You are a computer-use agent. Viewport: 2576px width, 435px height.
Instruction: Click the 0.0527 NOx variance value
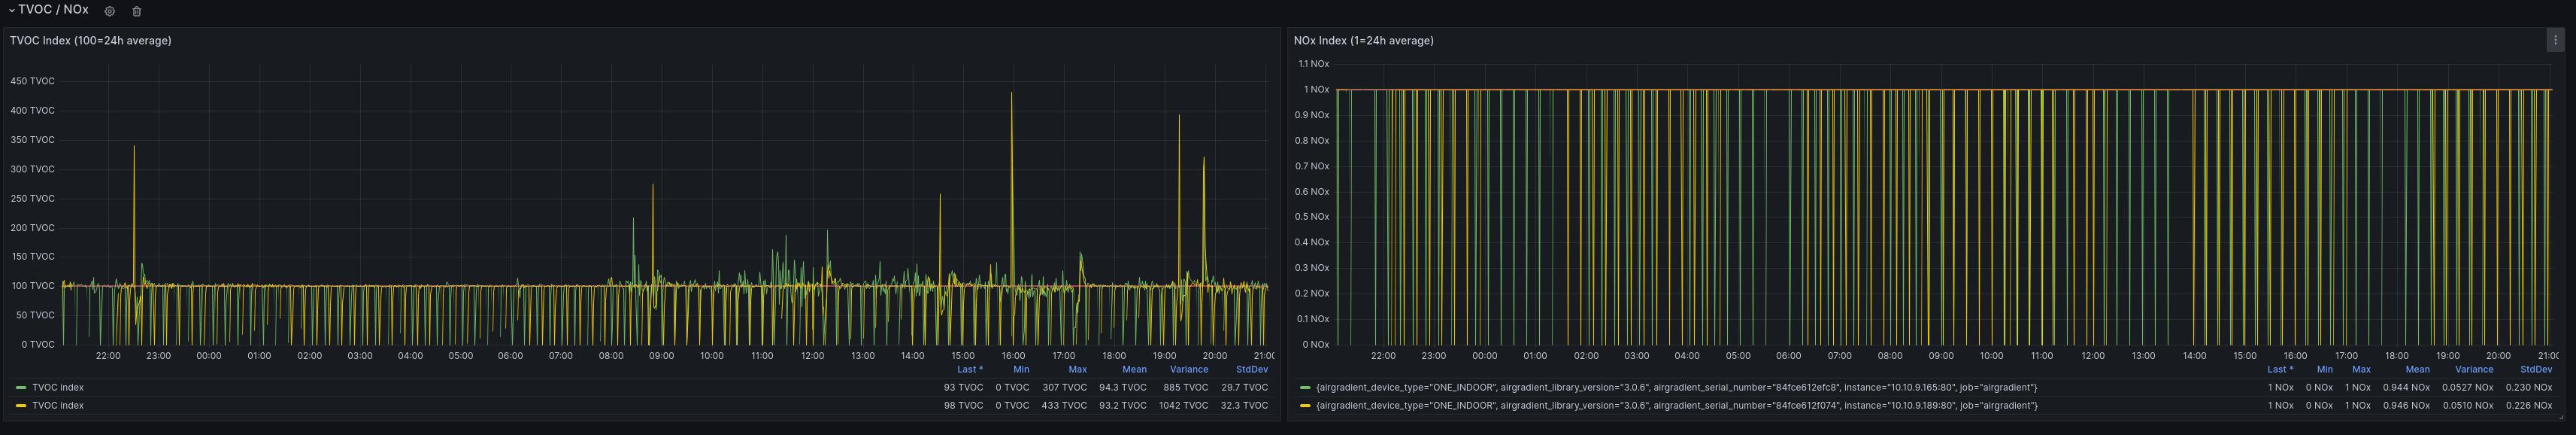pos(2467,387)
